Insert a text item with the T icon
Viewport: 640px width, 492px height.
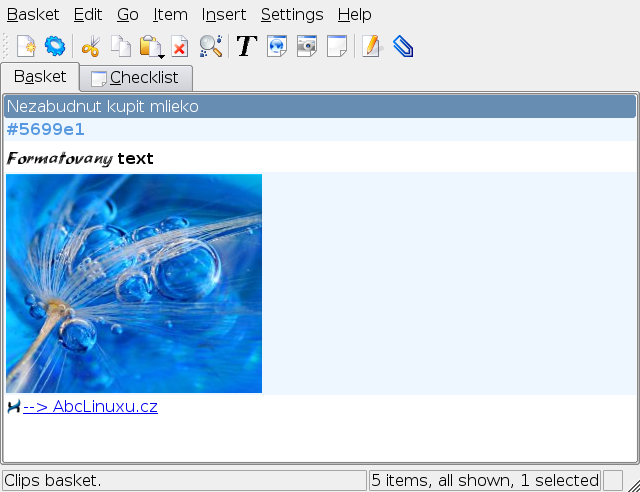click(246, 46)
